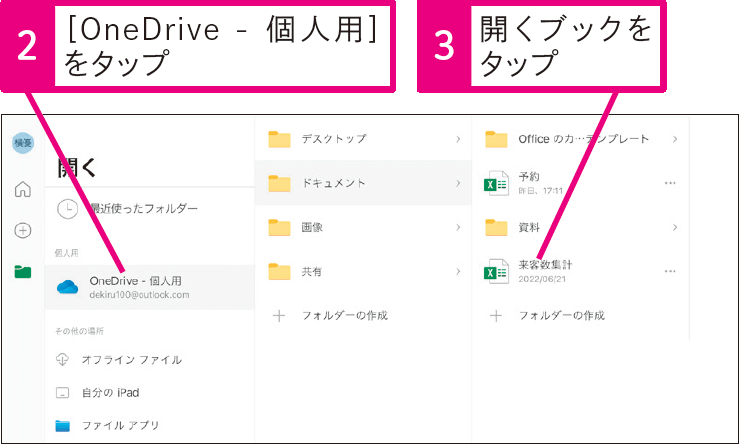Viewport: 739px width, 444px height.
Task: Select OneDrive - 個人用 location
Action: 149,287
